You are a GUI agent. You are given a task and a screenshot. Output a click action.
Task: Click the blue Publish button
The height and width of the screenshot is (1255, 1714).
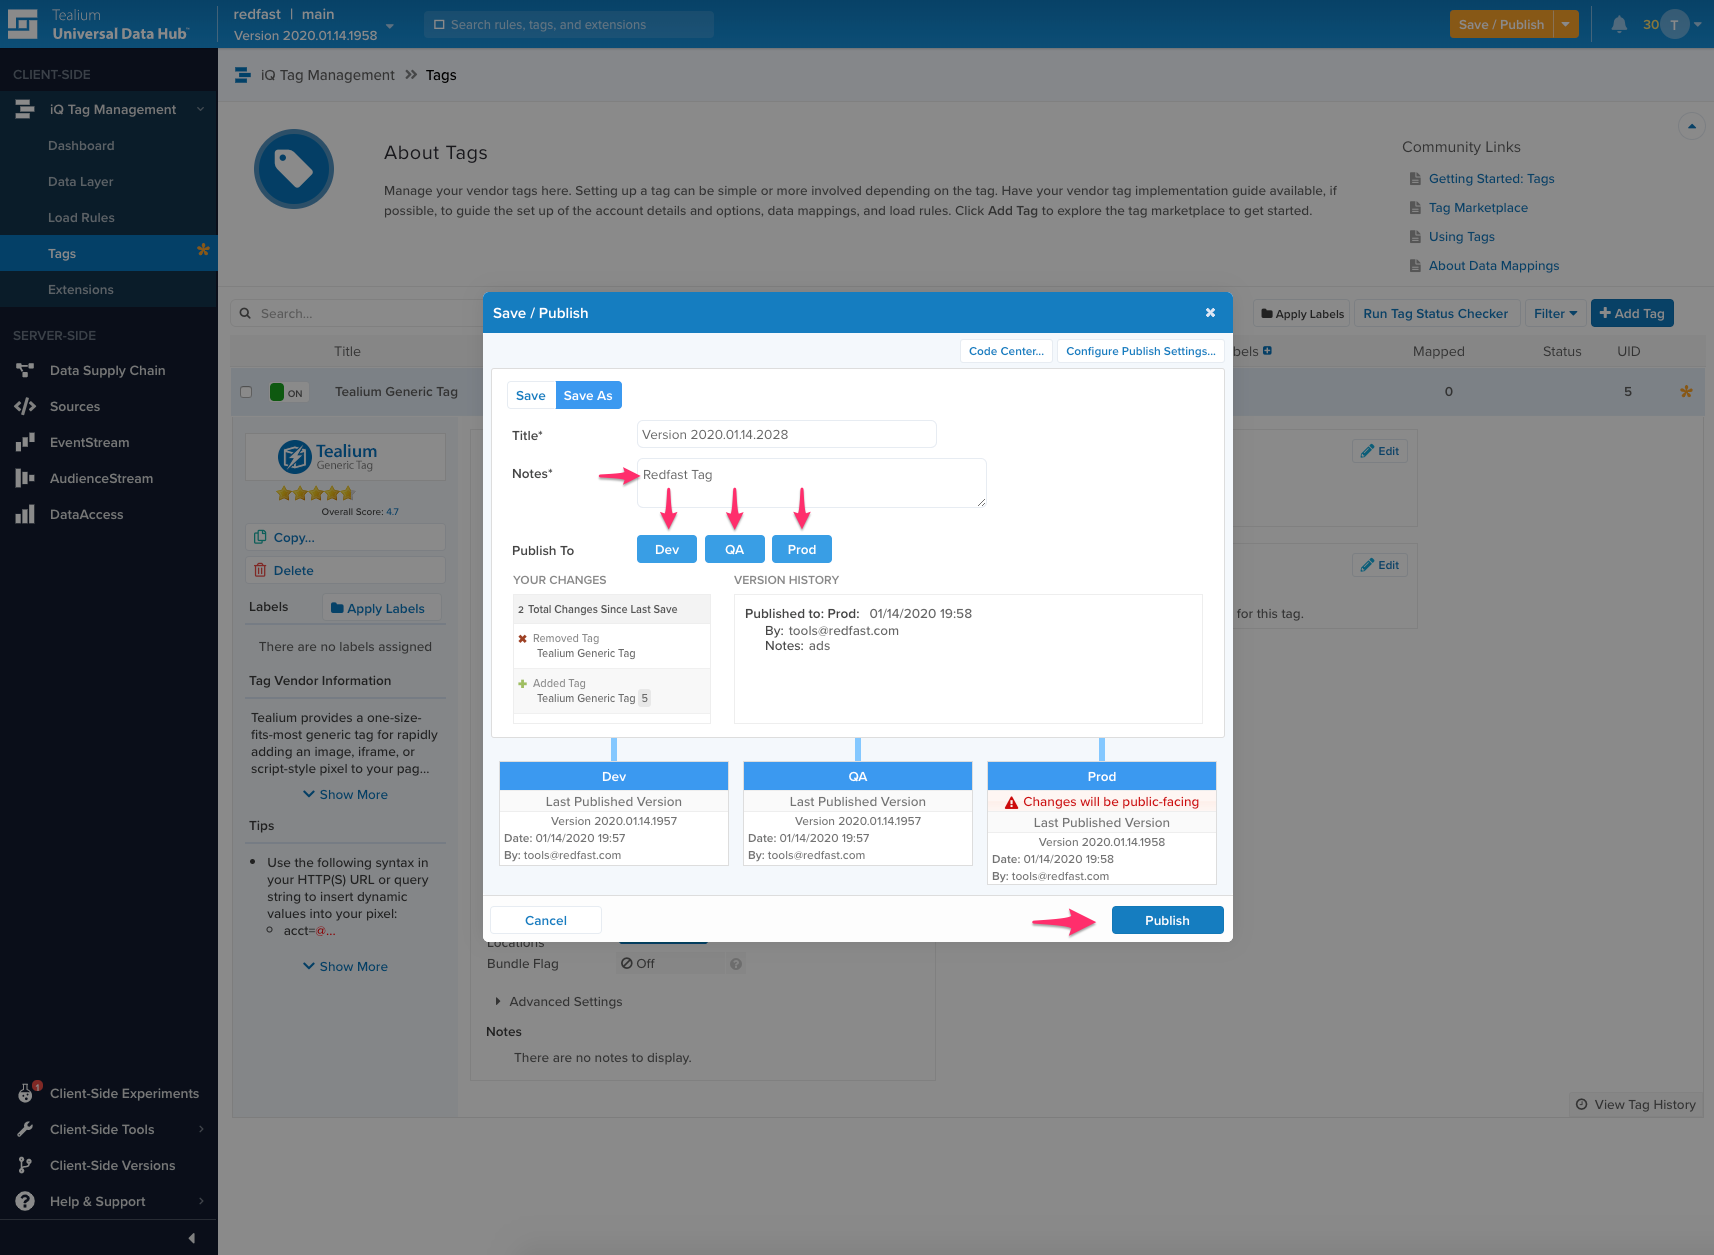tap(1167, 920)
